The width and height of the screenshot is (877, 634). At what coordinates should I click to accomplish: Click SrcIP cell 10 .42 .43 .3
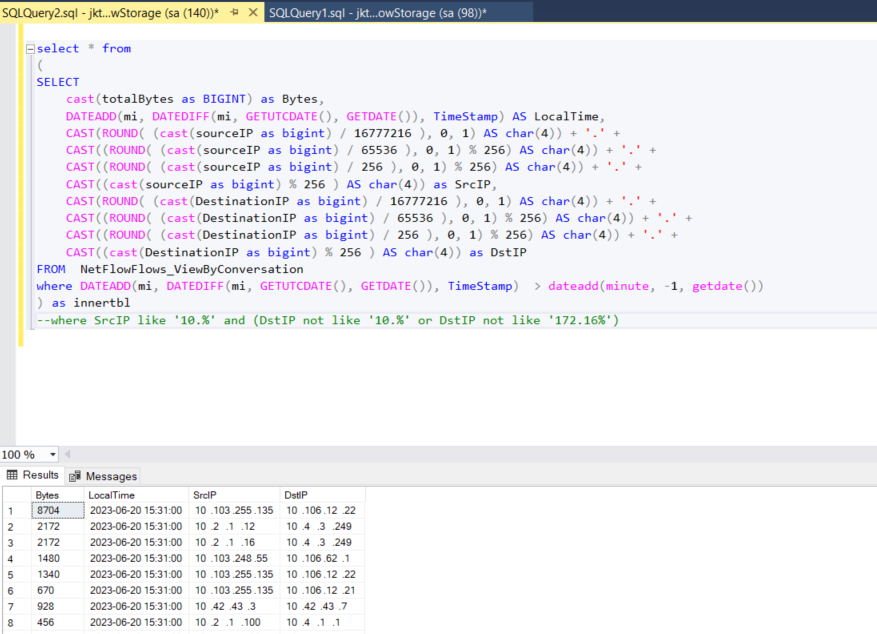point(234,607)
